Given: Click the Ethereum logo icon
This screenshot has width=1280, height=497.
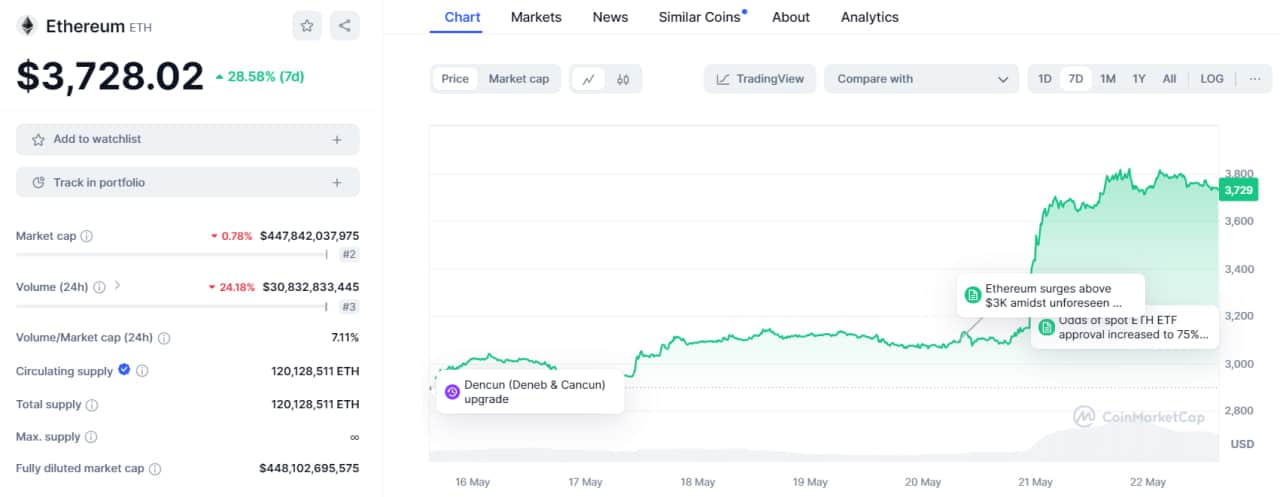Looking at the screenshot, I should [x=27, y=26].
